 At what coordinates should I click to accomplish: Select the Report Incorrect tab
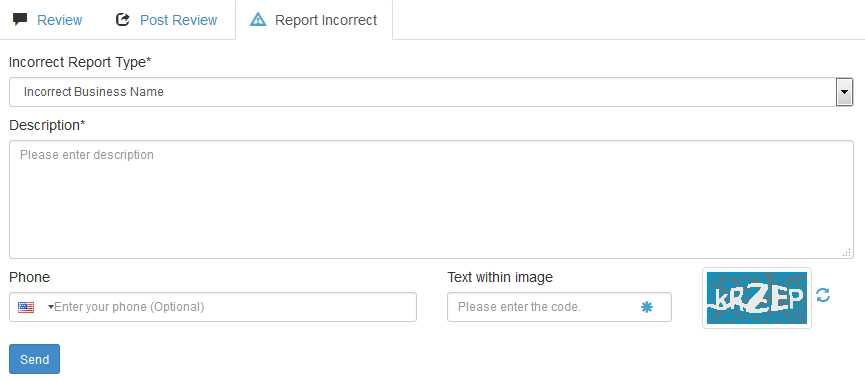point(314,20)
